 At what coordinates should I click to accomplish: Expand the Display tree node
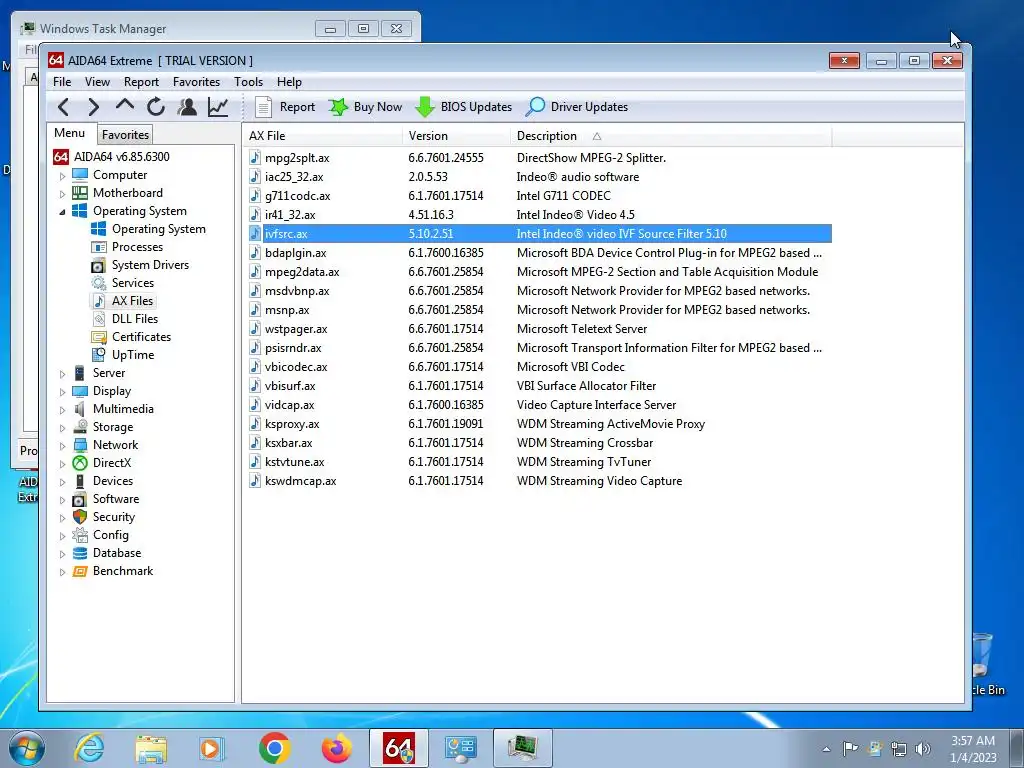[x=63, y=392]
